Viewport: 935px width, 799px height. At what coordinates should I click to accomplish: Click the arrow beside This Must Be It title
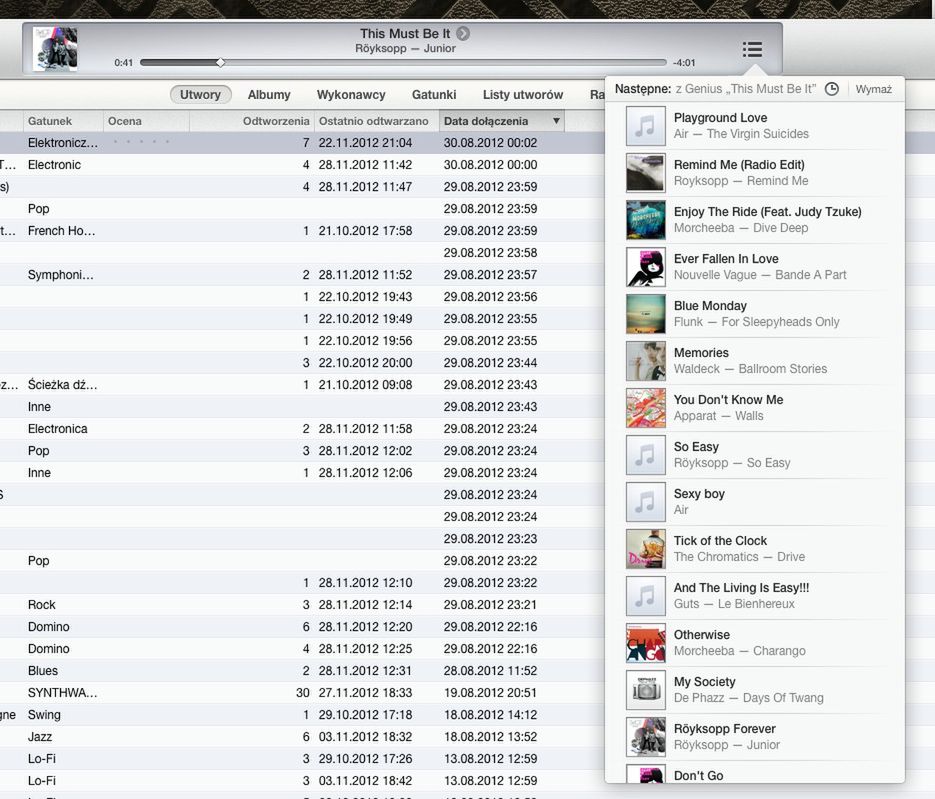[463, 34]
